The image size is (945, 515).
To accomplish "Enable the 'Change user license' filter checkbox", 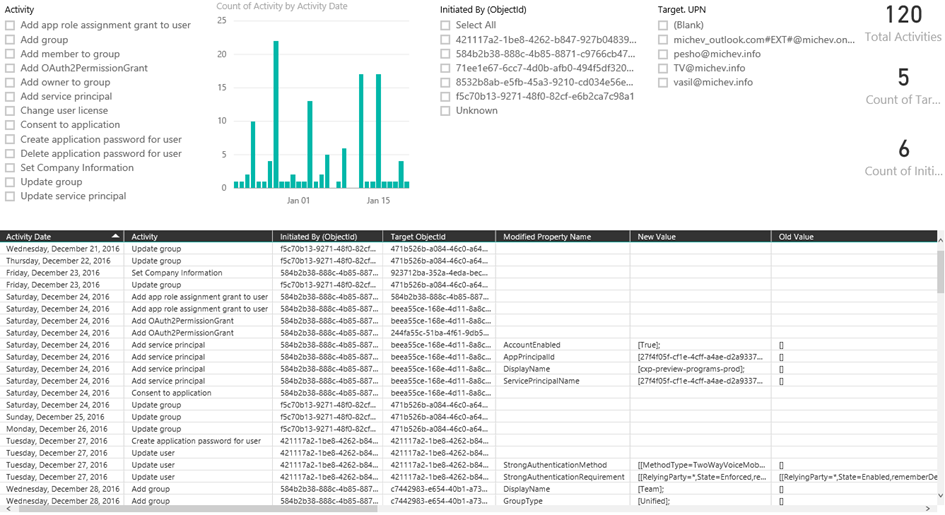I will [x=10, y=111].
